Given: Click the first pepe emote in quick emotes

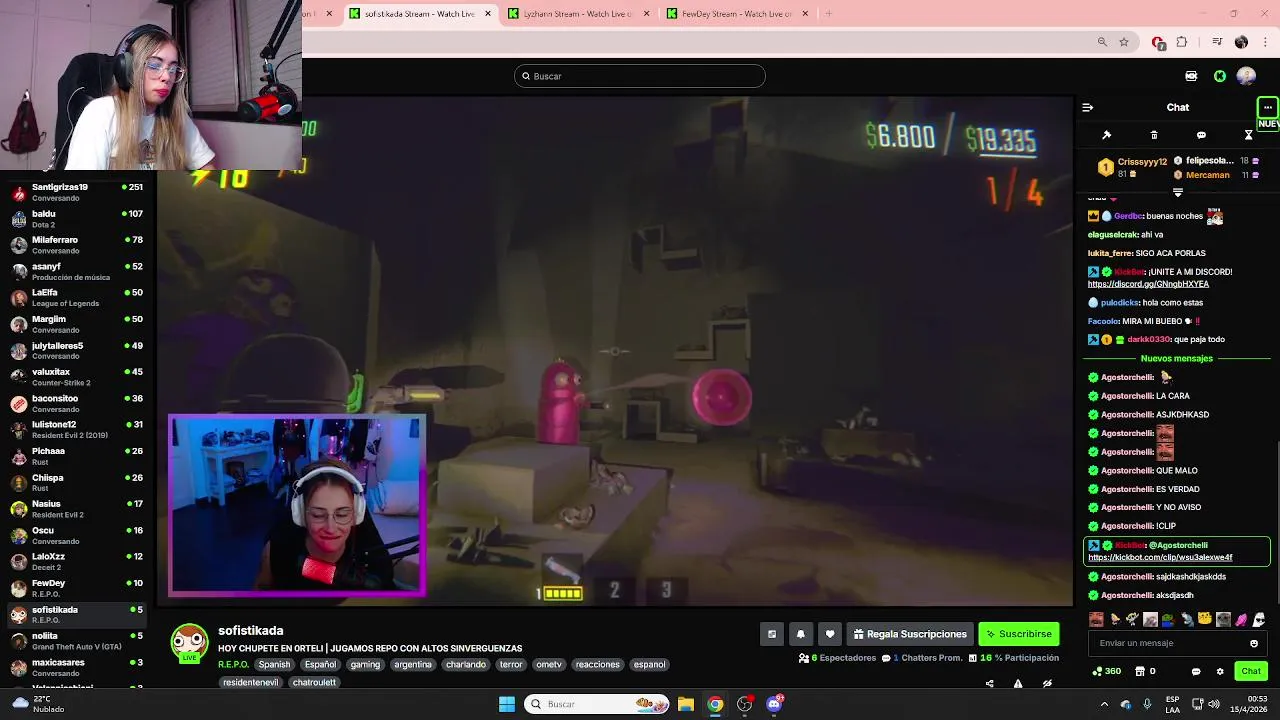Looking at the screenshot, I should 1167,620.
